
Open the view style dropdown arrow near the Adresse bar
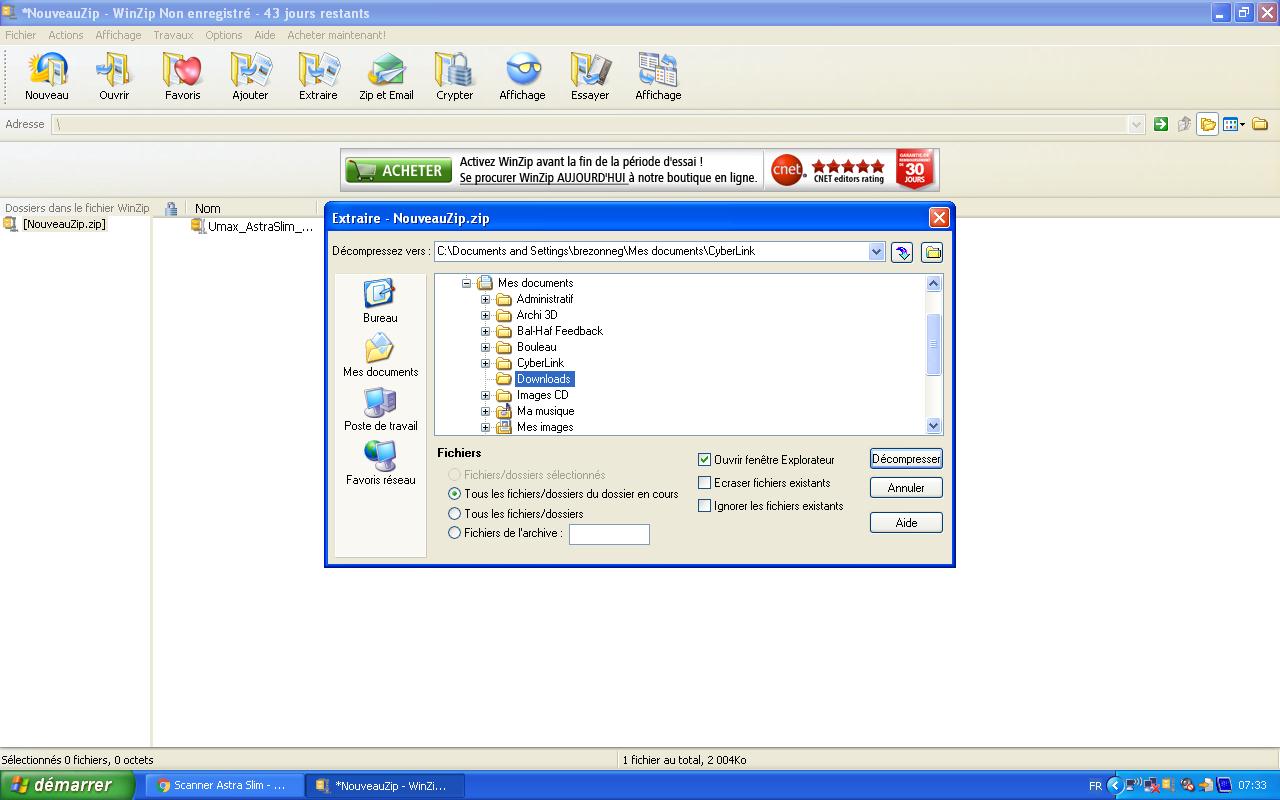tap(1243, 125)
